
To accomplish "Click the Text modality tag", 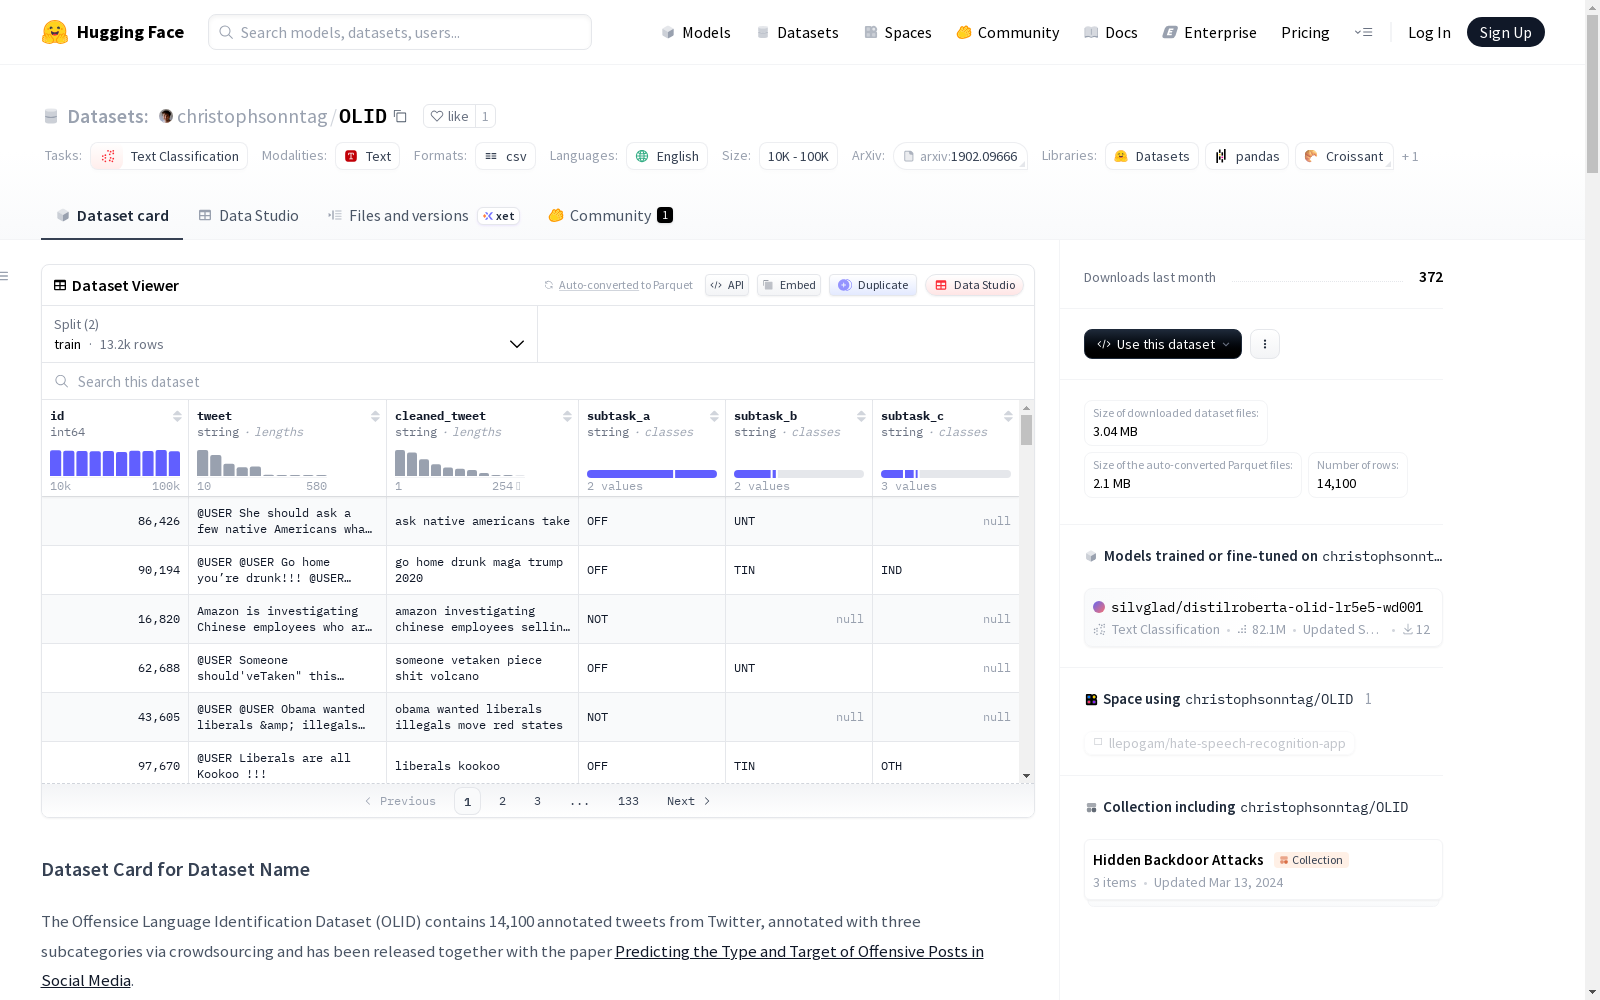I will [x=368, y=156].
